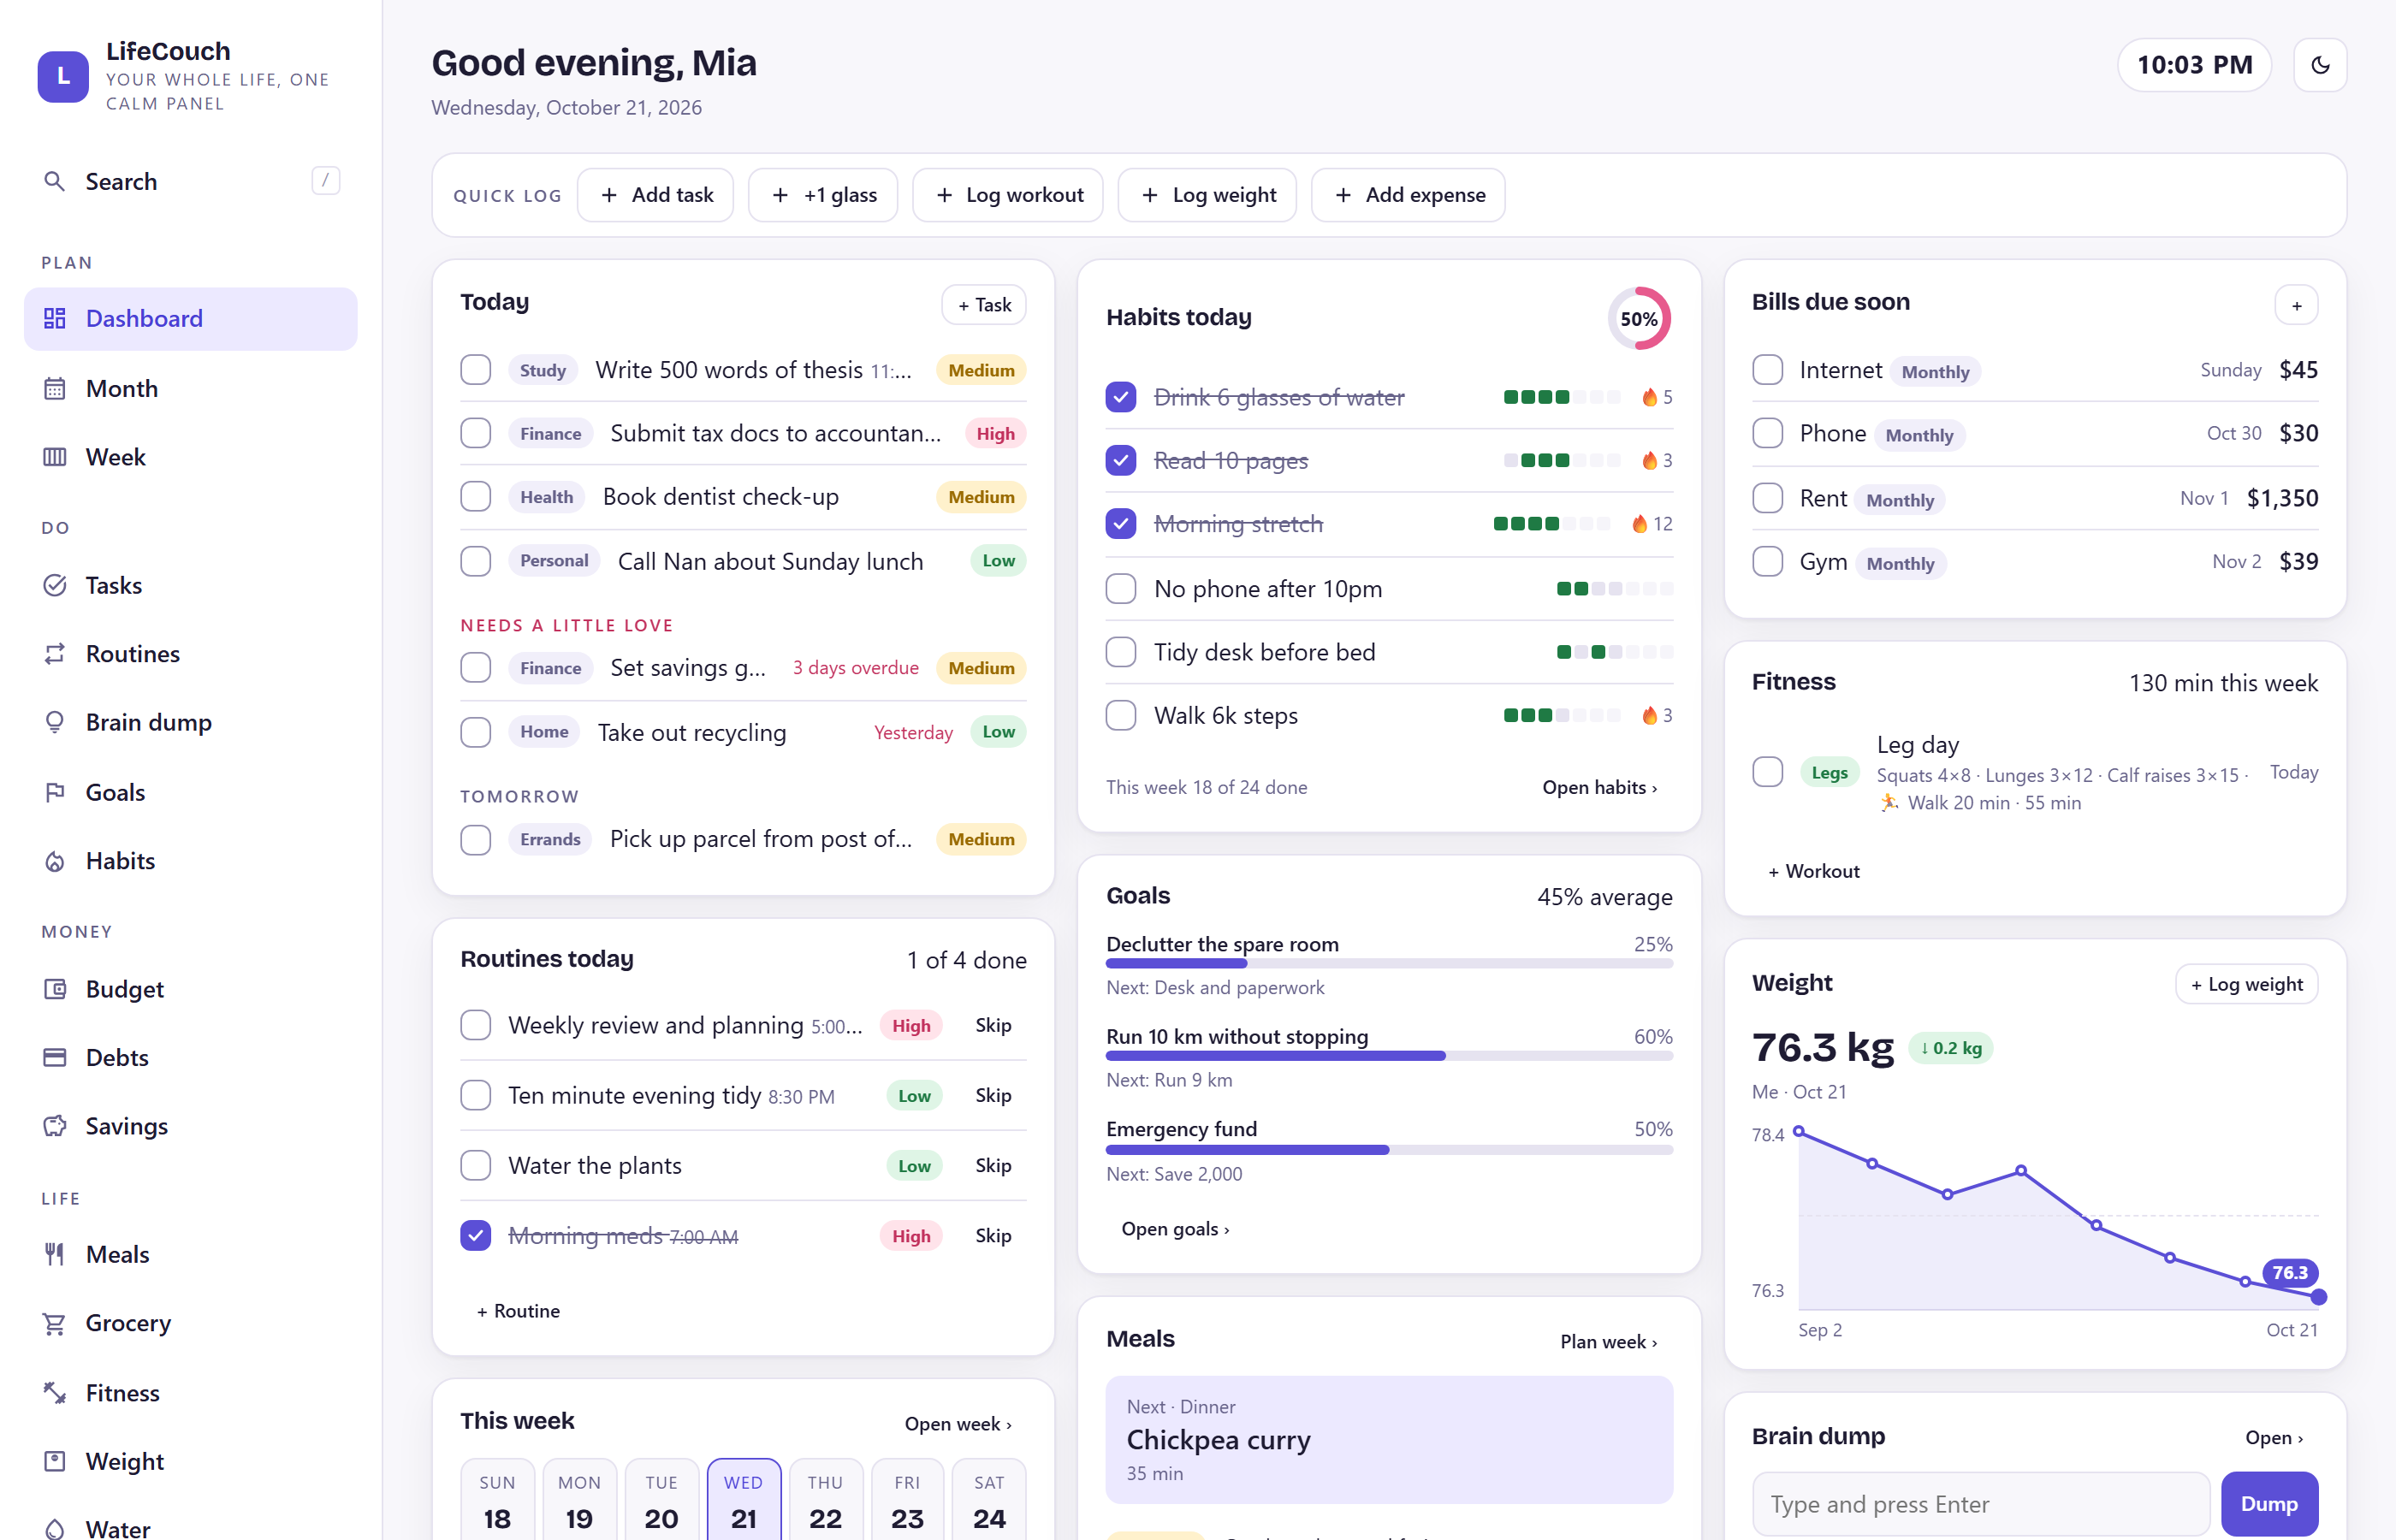Click the Habits flame icon in sidebar
The width and height of the screenshot is (2396, 1540).
click(55, 861)
